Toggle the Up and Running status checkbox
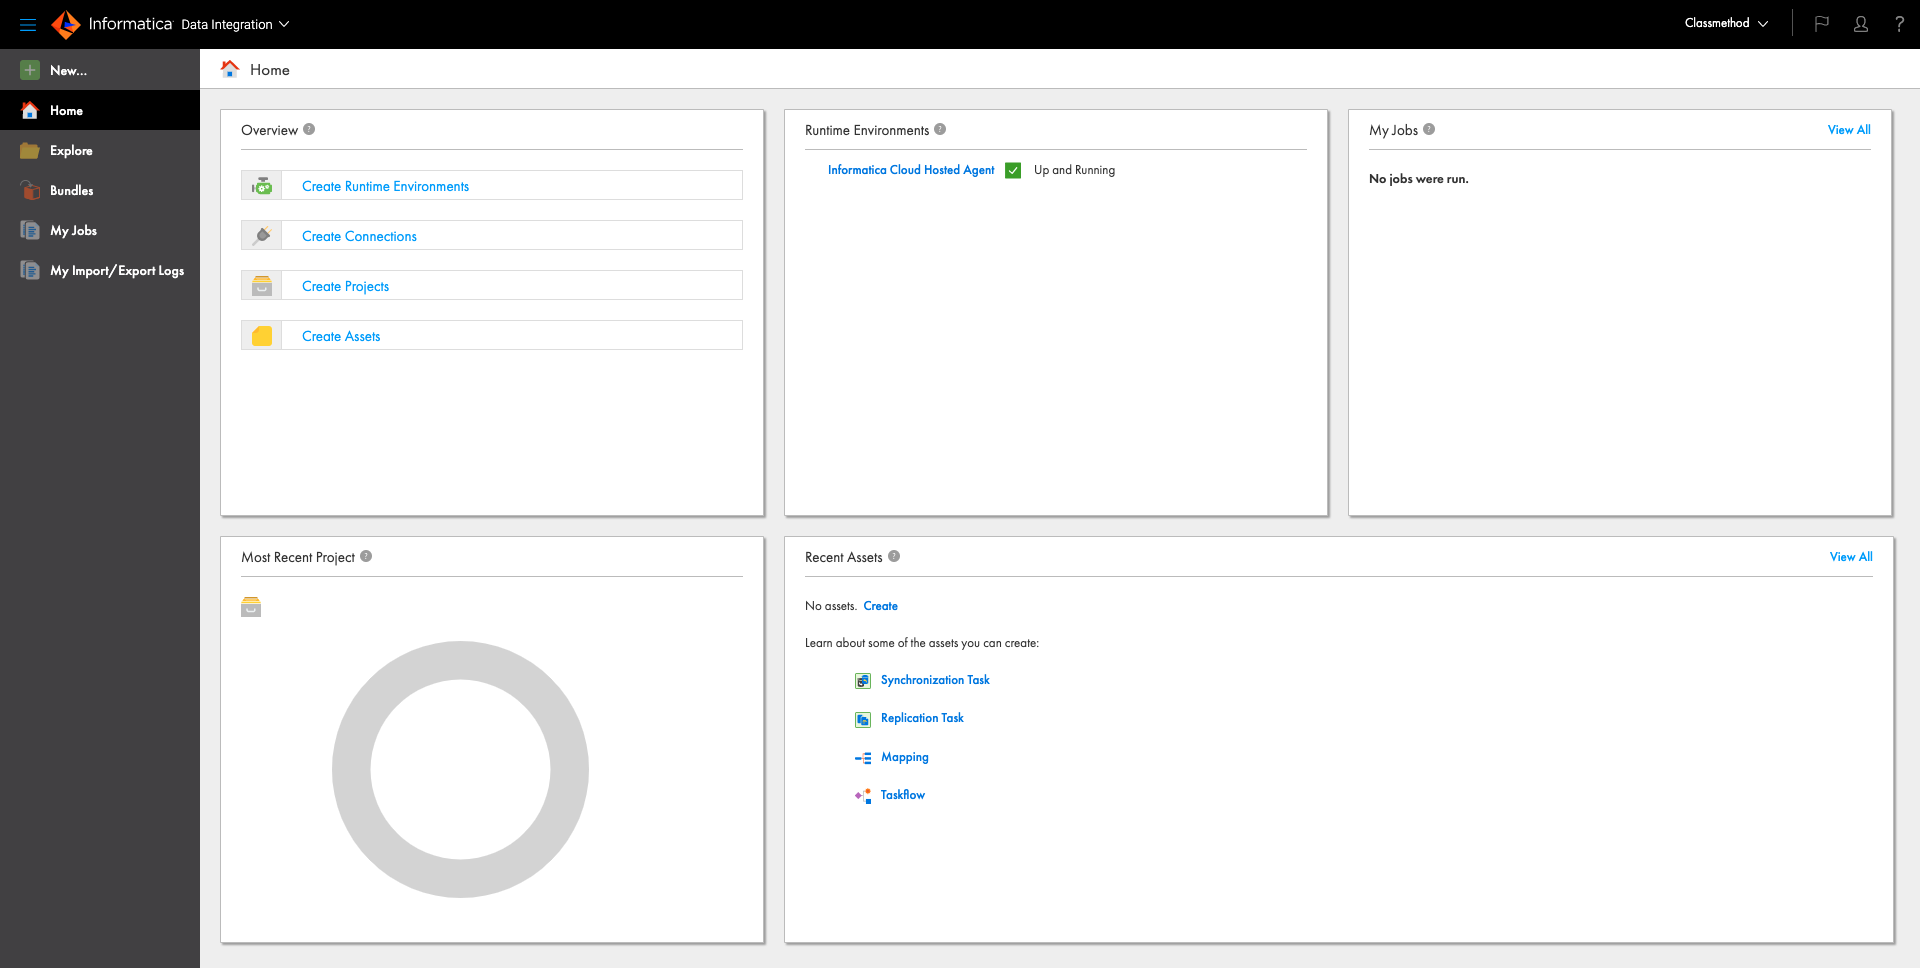The image size is (1920, 968). 1013,170
